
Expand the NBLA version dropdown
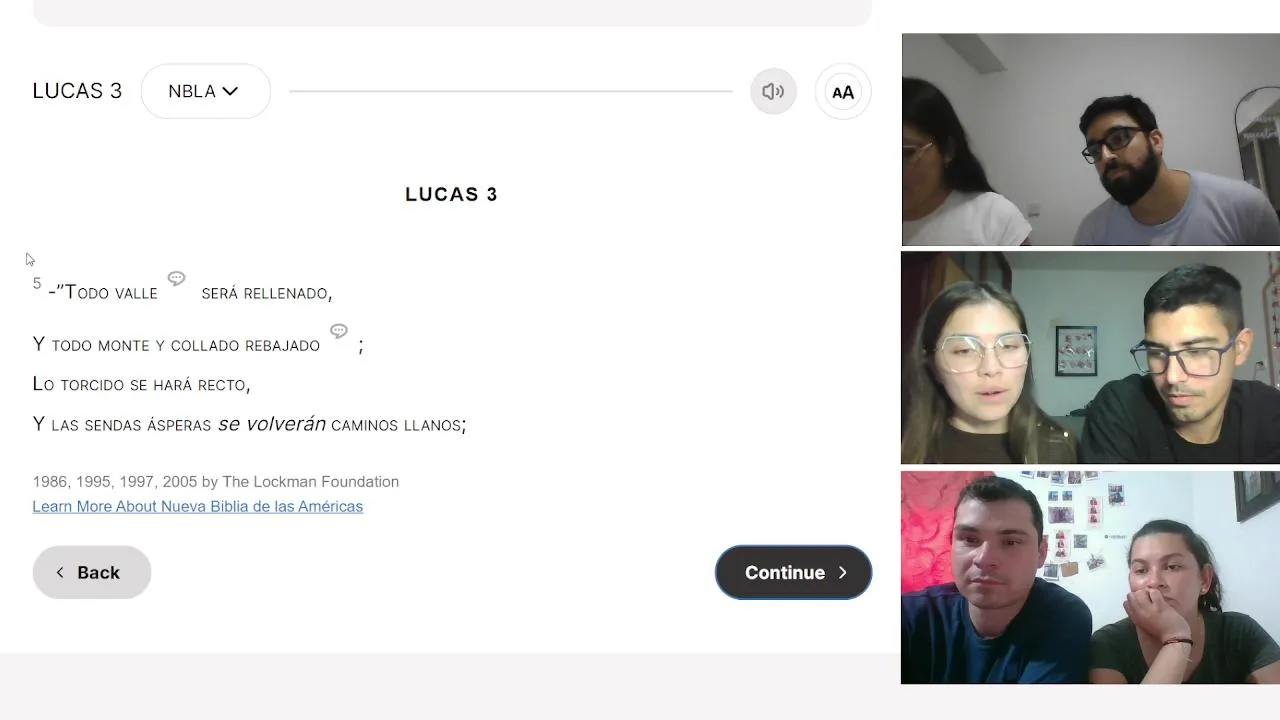point(205,91)
